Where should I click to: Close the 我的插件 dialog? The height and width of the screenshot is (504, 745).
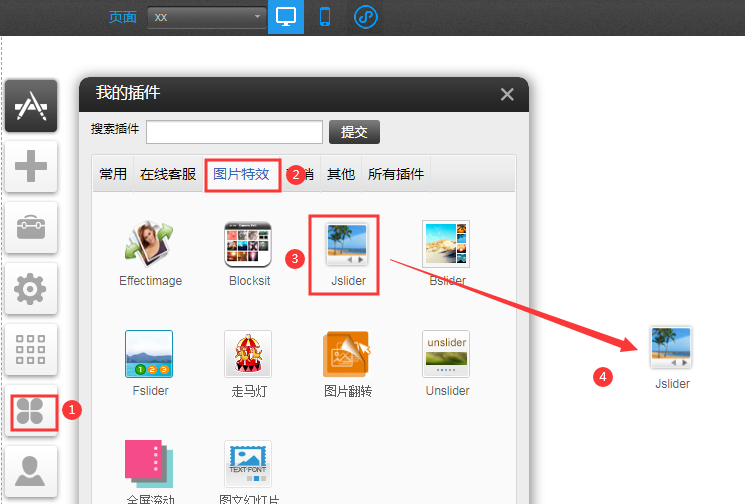(x=507, y=95)
